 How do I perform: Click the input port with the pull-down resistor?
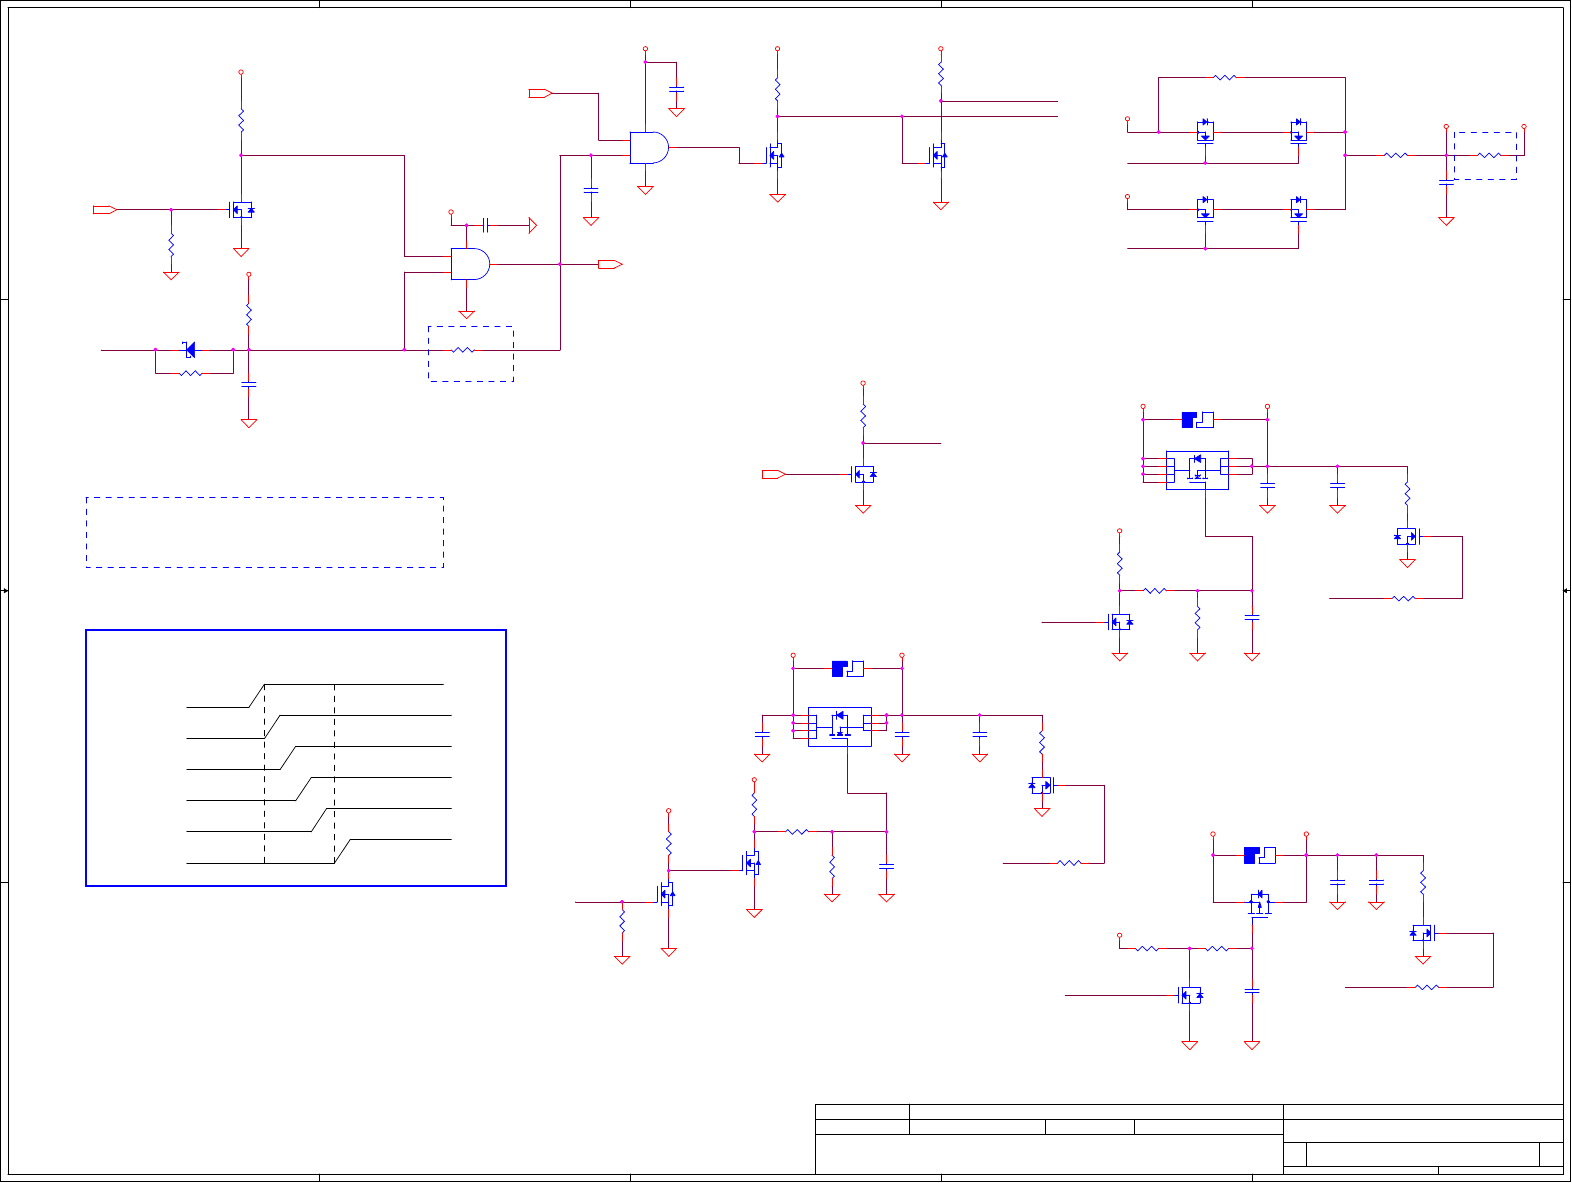click(105, 209)
